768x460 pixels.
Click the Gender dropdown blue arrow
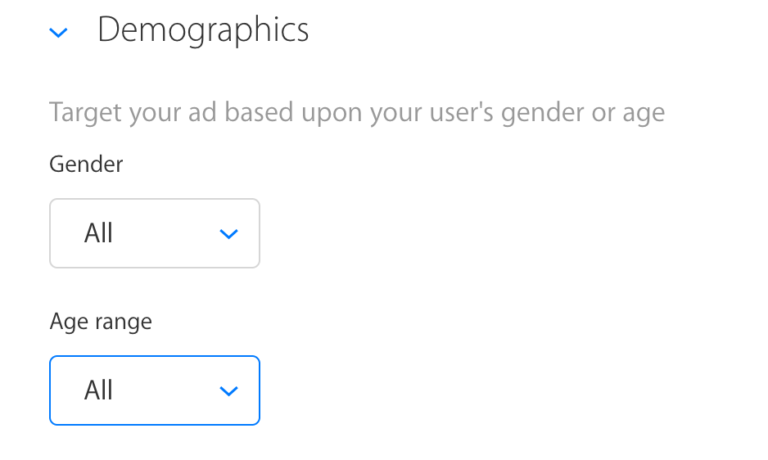228,234
